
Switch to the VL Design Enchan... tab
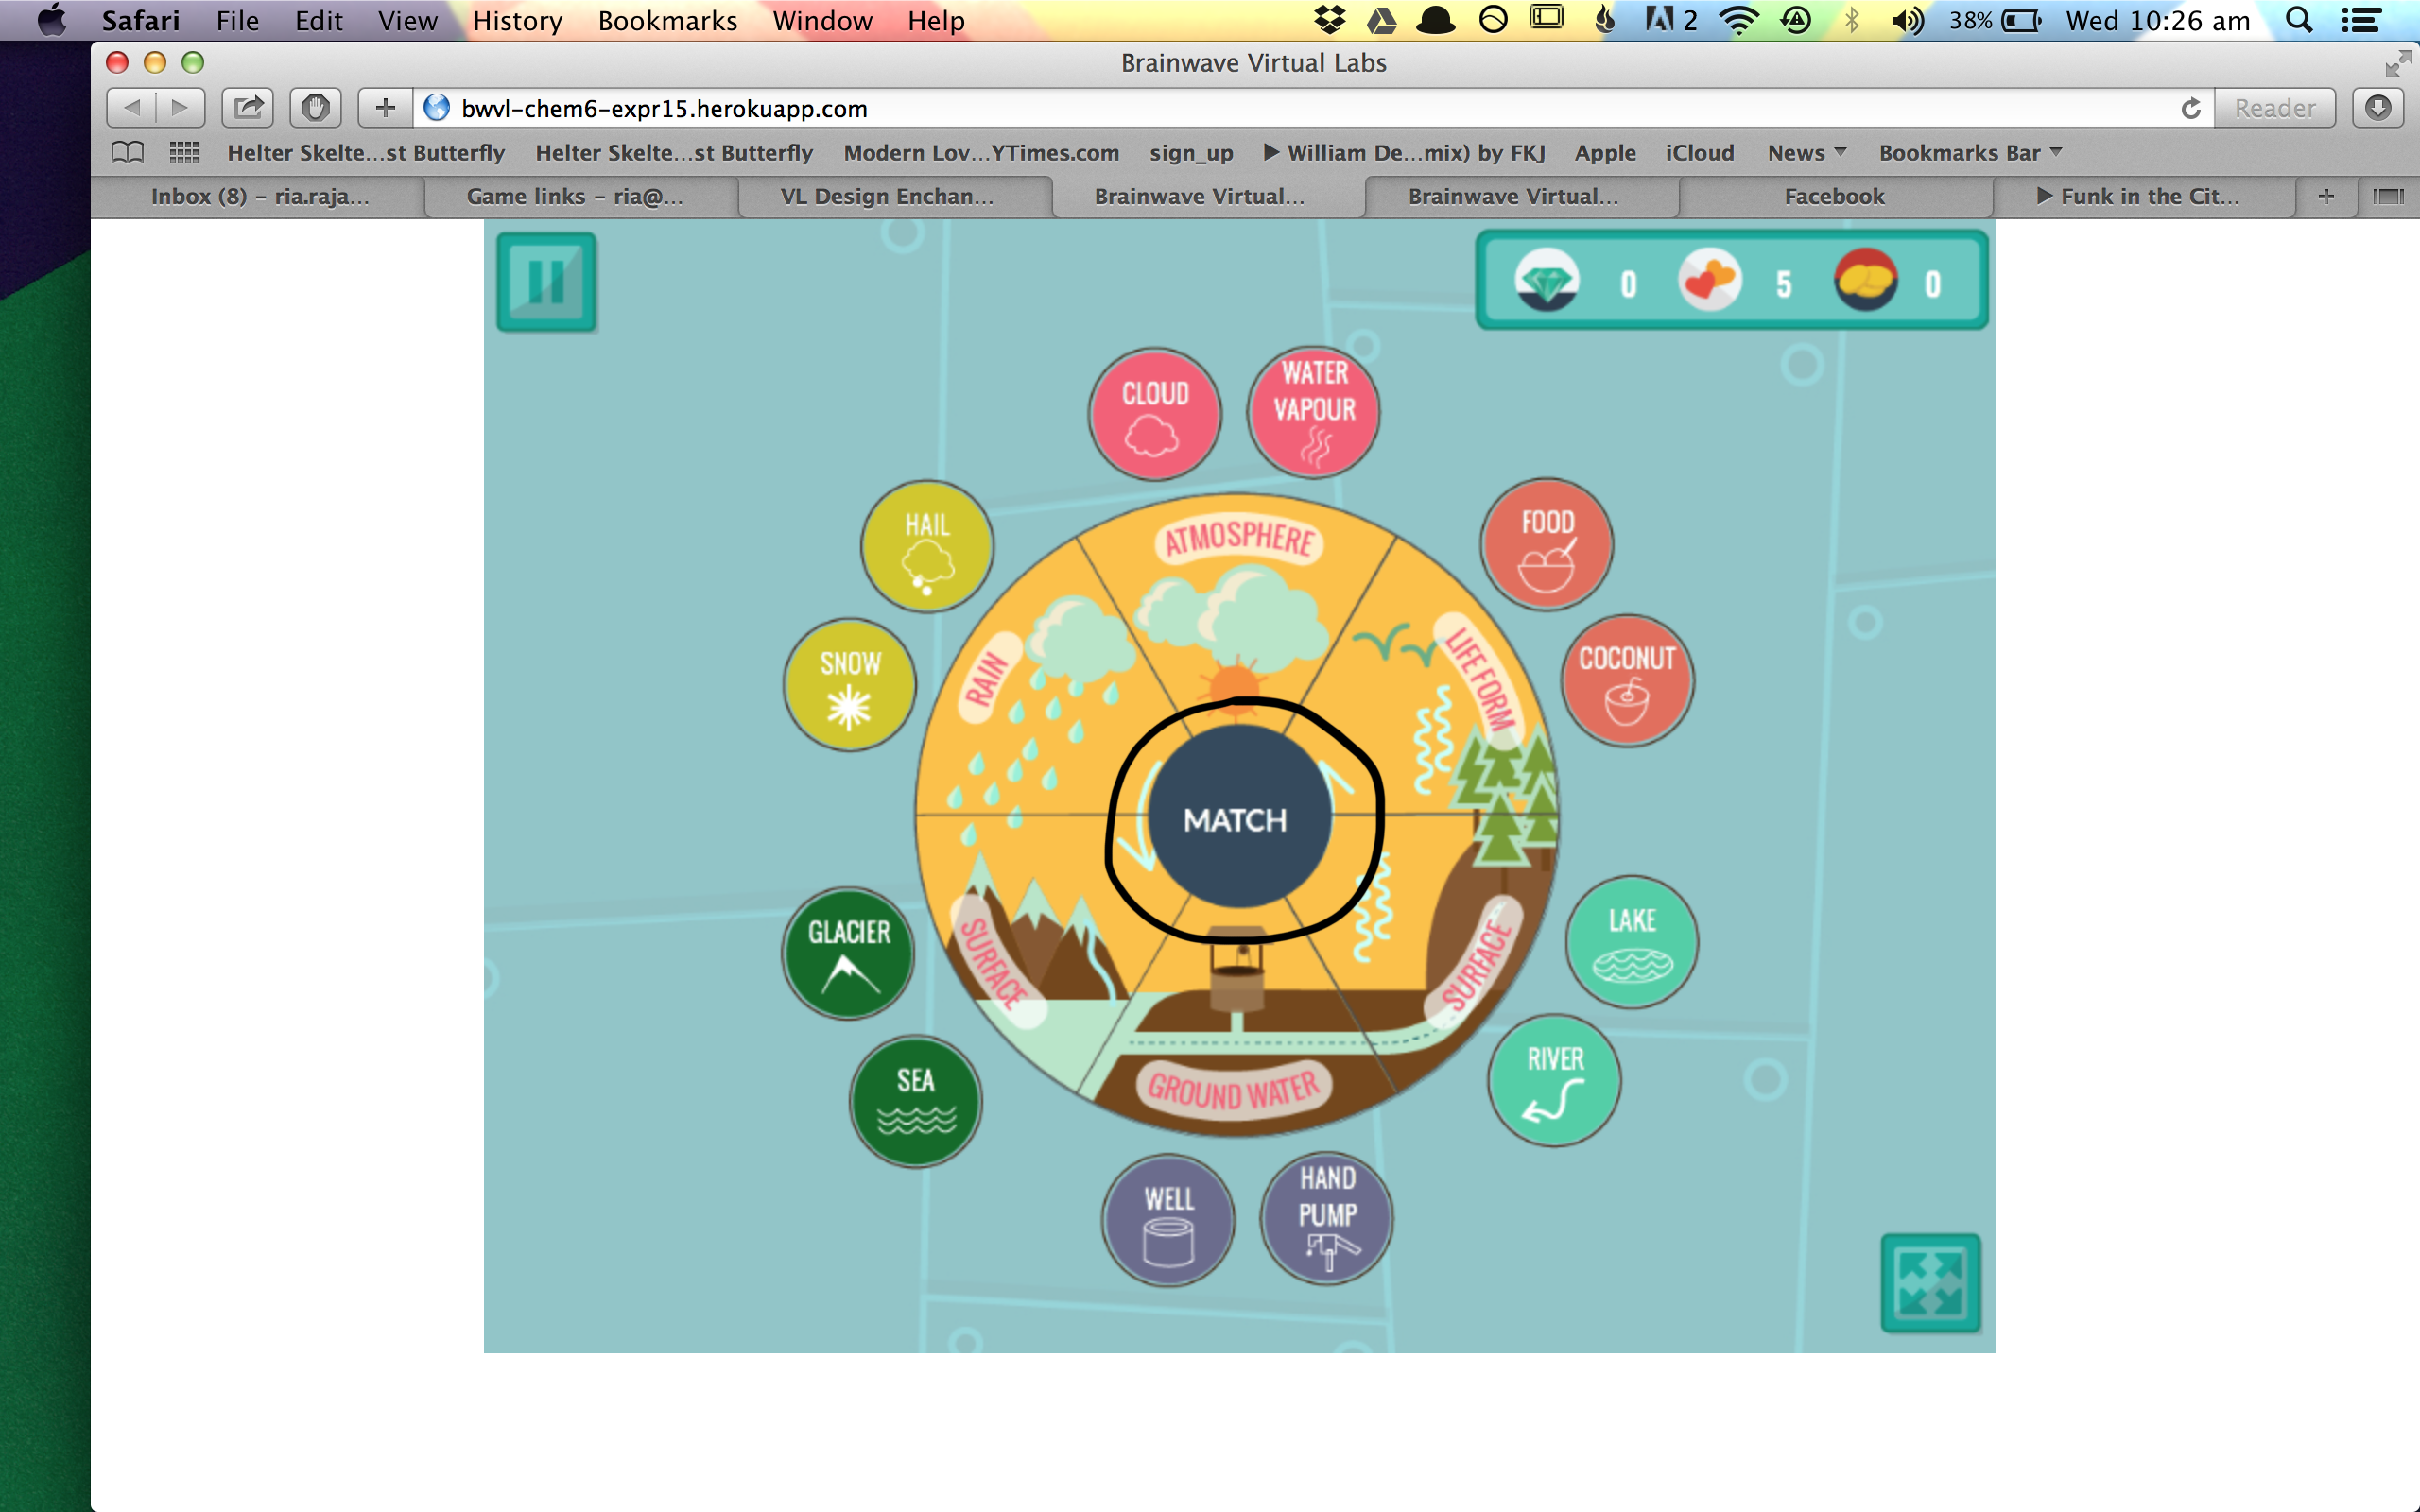coord(888,196)
